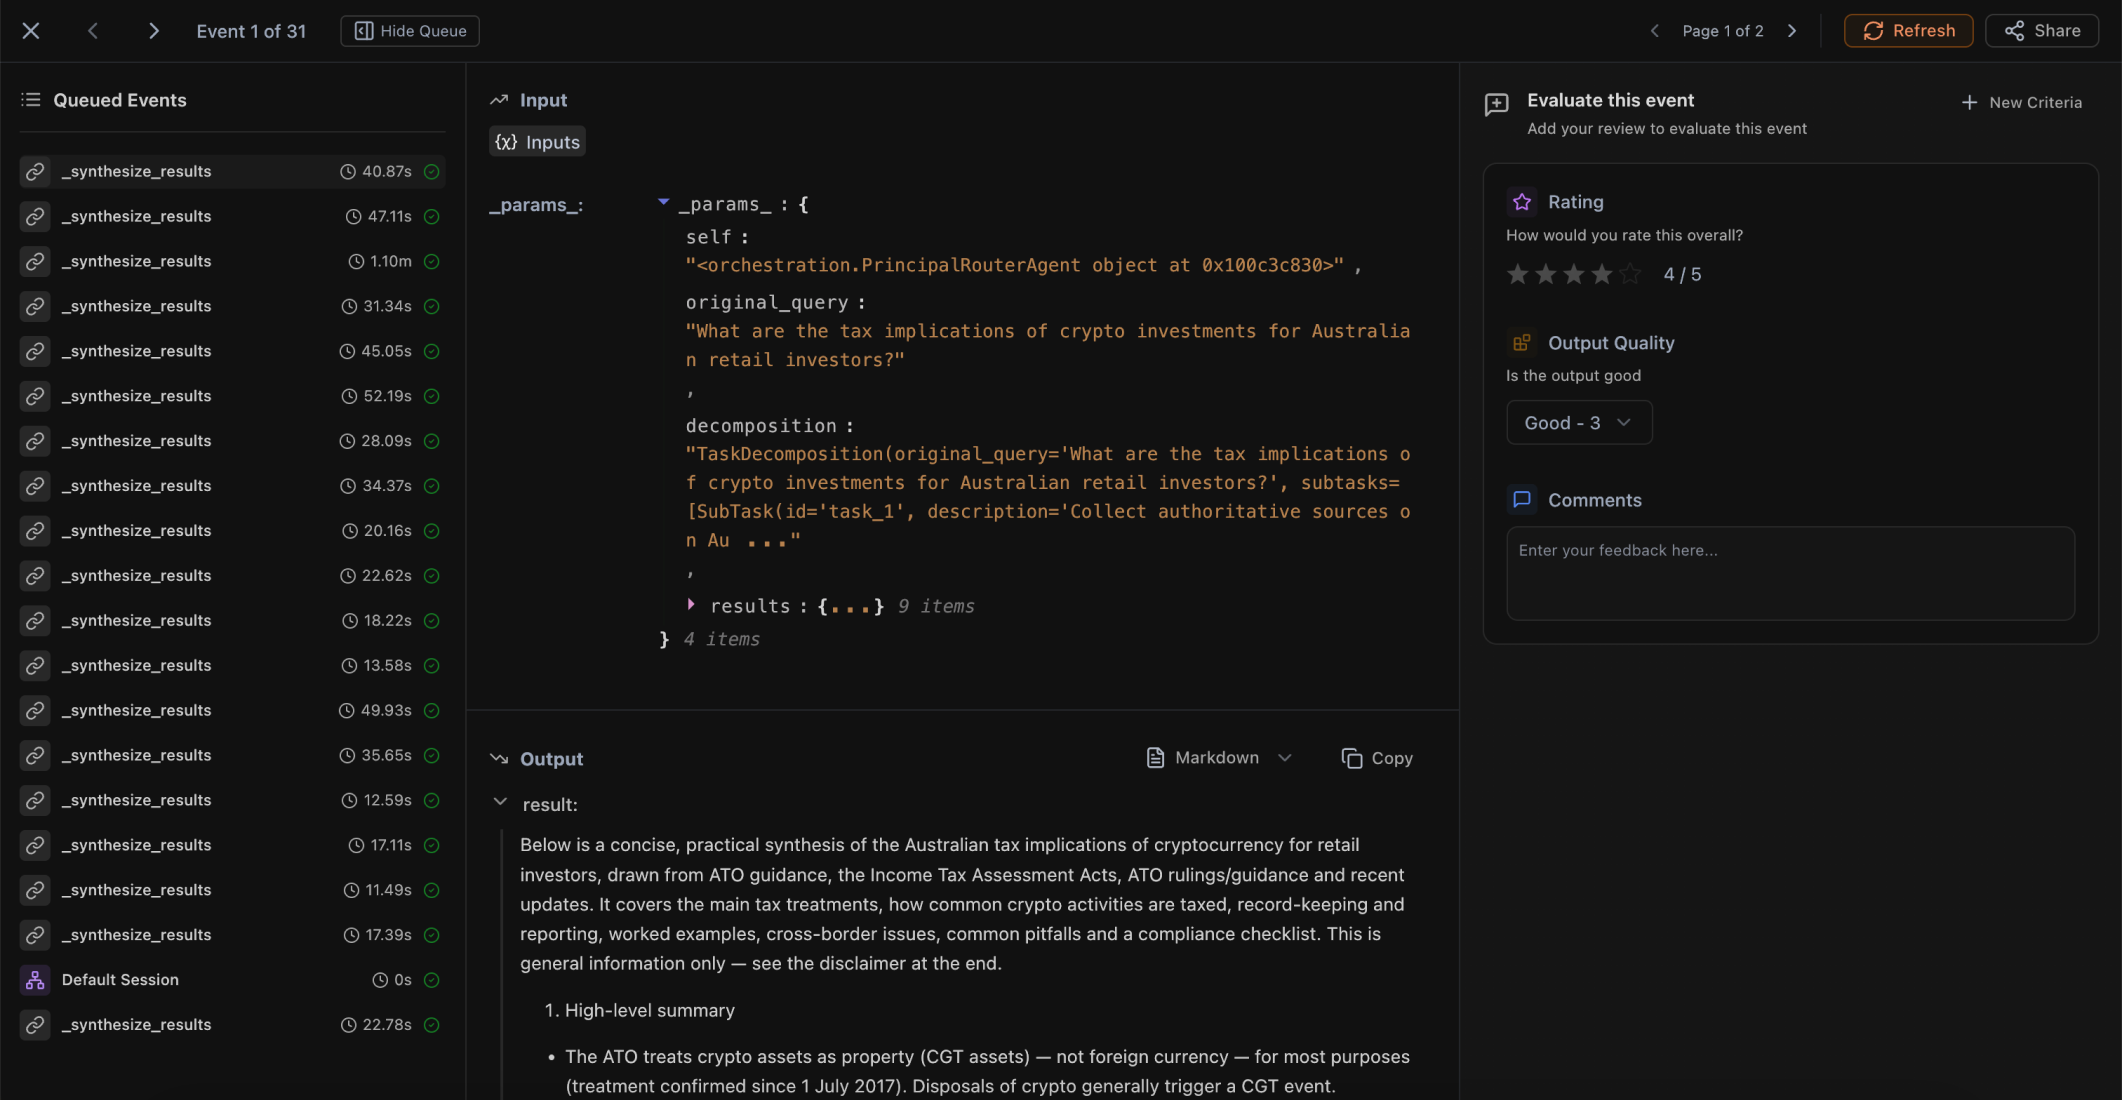This screenshot has width=2122, height=1100.
Task: Set the overall rating to five stars
Action: pyautogui.click(x=1629, y=273)
